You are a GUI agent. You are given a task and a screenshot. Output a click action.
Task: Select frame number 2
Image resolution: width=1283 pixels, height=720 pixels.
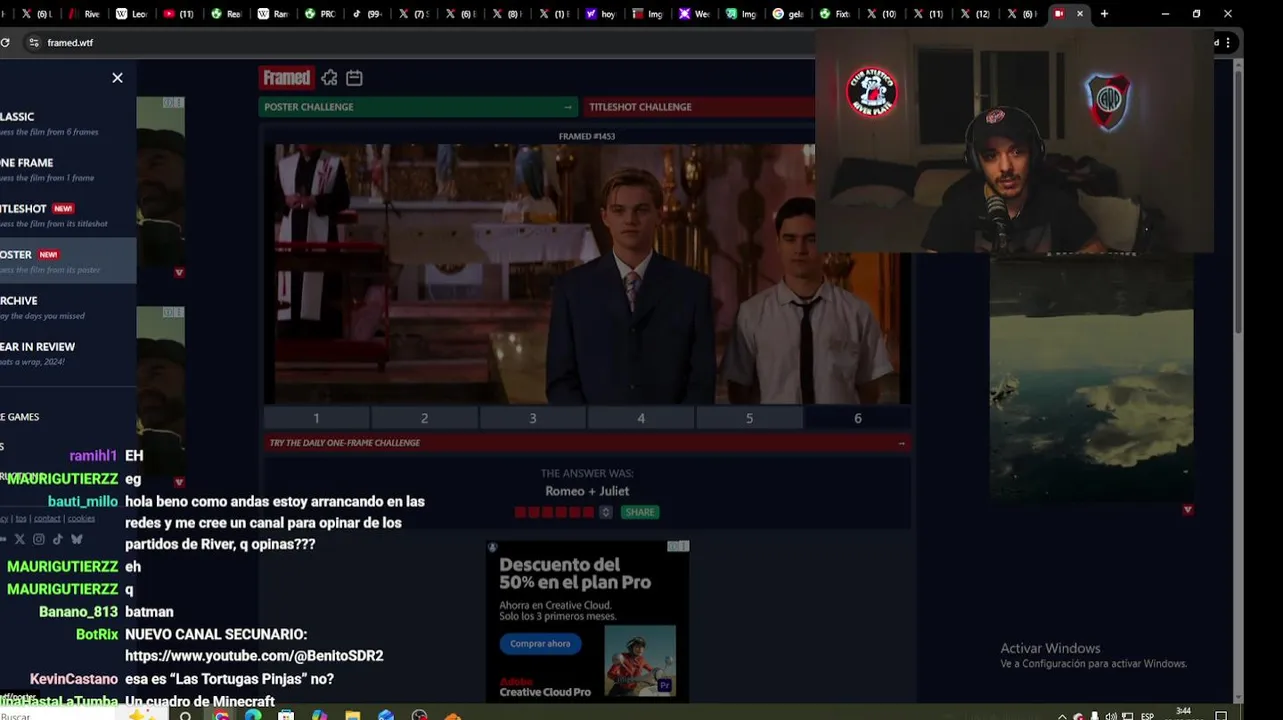tap(424, 418)
